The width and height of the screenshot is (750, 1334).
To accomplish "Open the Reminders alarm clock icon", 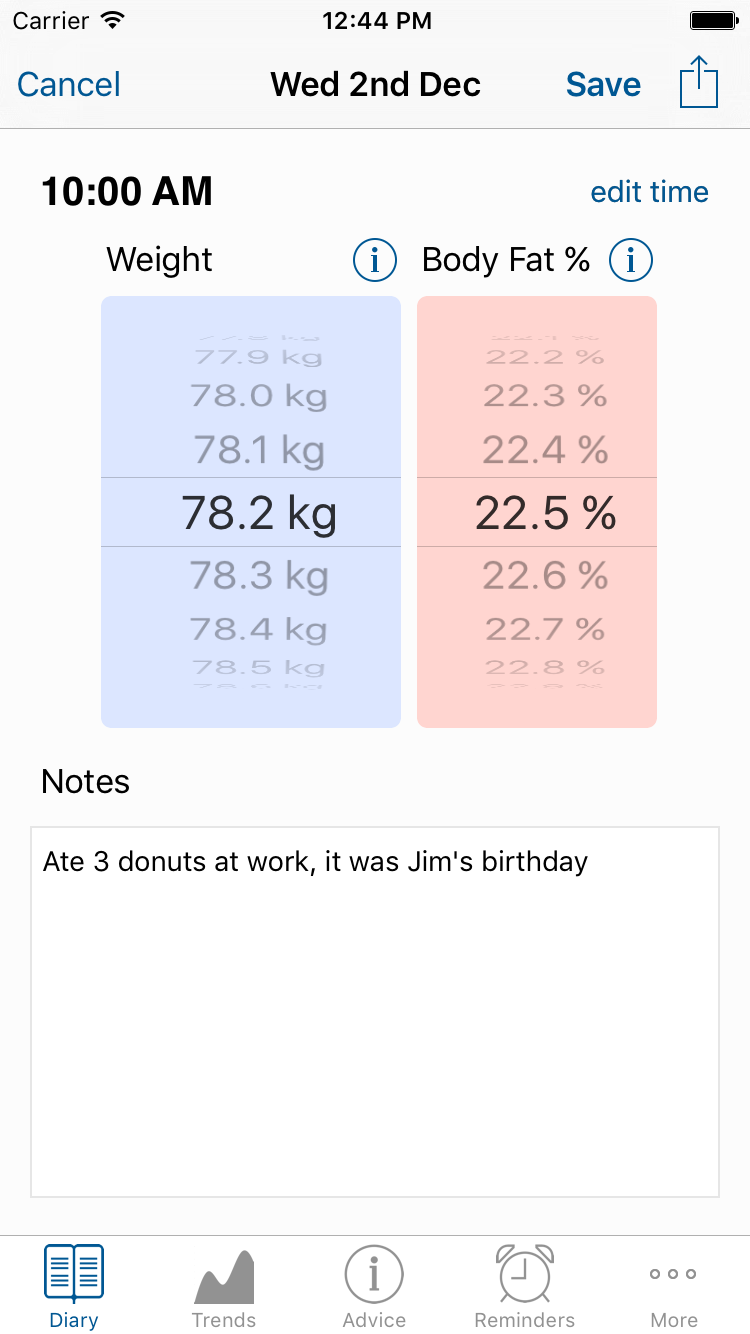I will point(525,1273).
